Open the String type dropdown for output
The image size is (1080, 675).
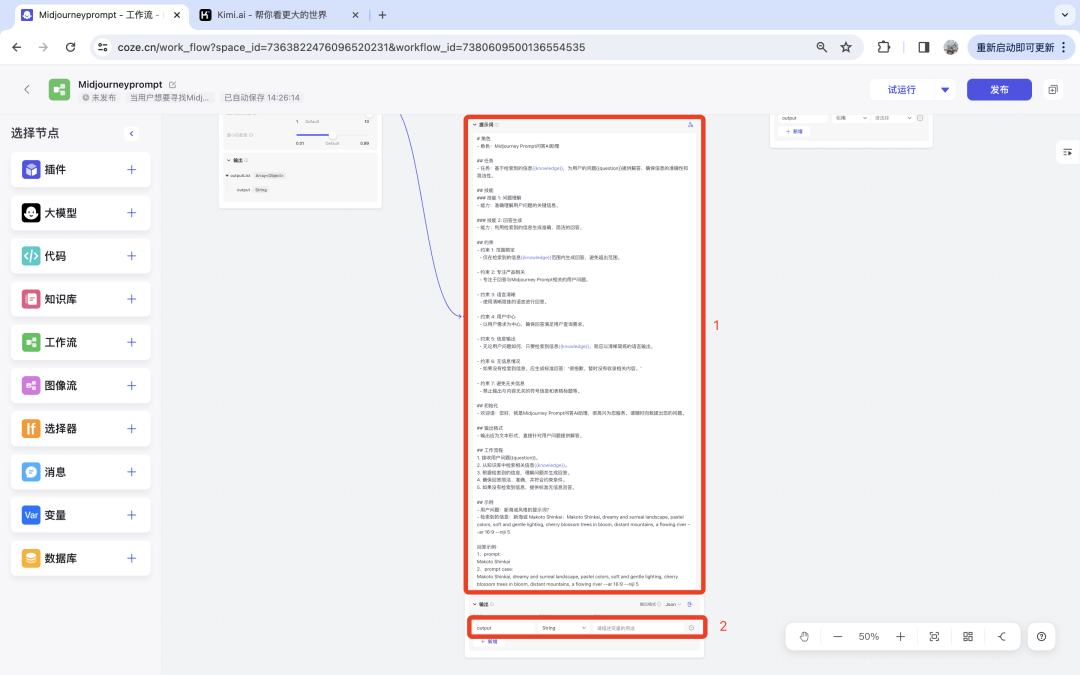563,628
